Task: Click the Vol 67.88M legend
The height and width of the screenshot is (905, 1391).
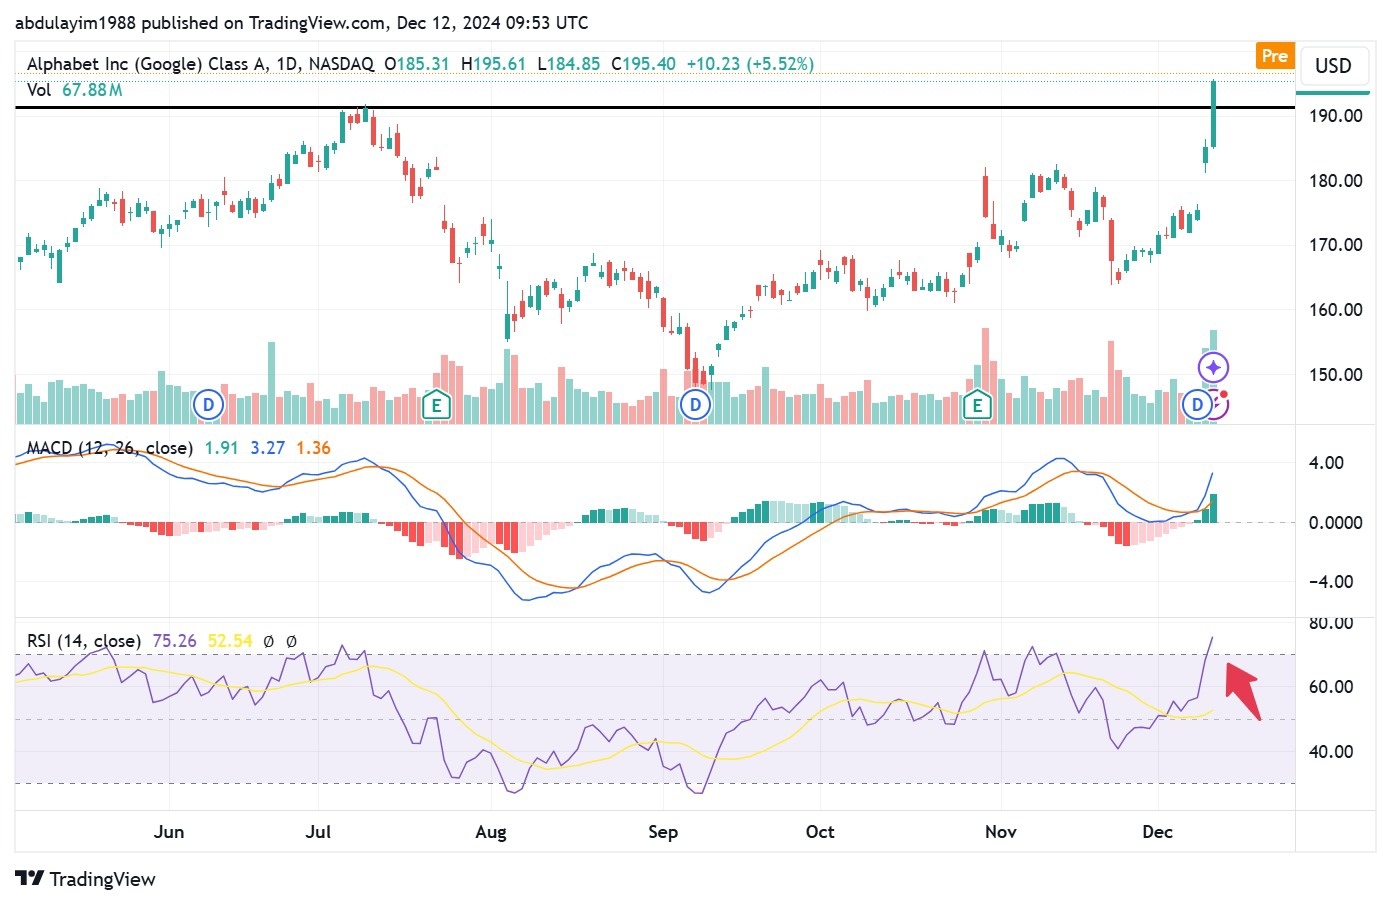Action: [75, 90]
